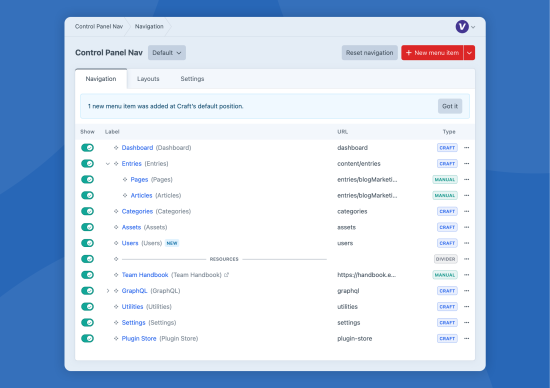Open user account dropdown chevron
The image size is (550, 388).
[473, 27]
